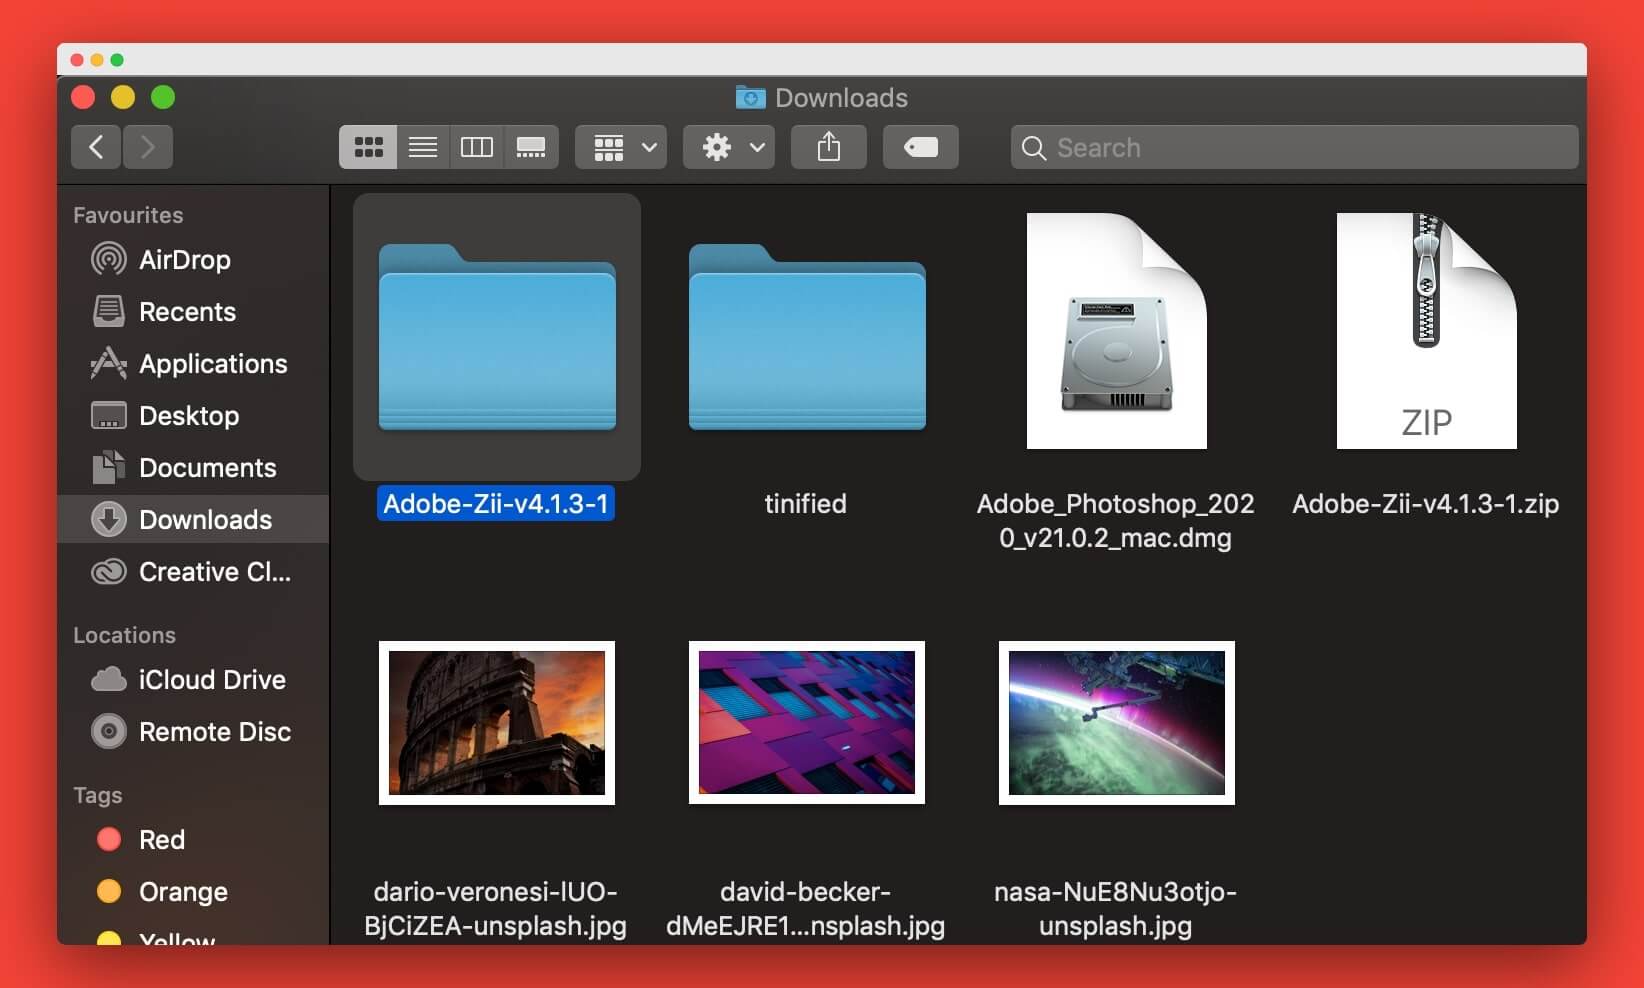This screenshot has height=988, width=1644.
Task: Click the Creative Cloud logo icon
Action: pyautogui.click(x=109, y=571)
